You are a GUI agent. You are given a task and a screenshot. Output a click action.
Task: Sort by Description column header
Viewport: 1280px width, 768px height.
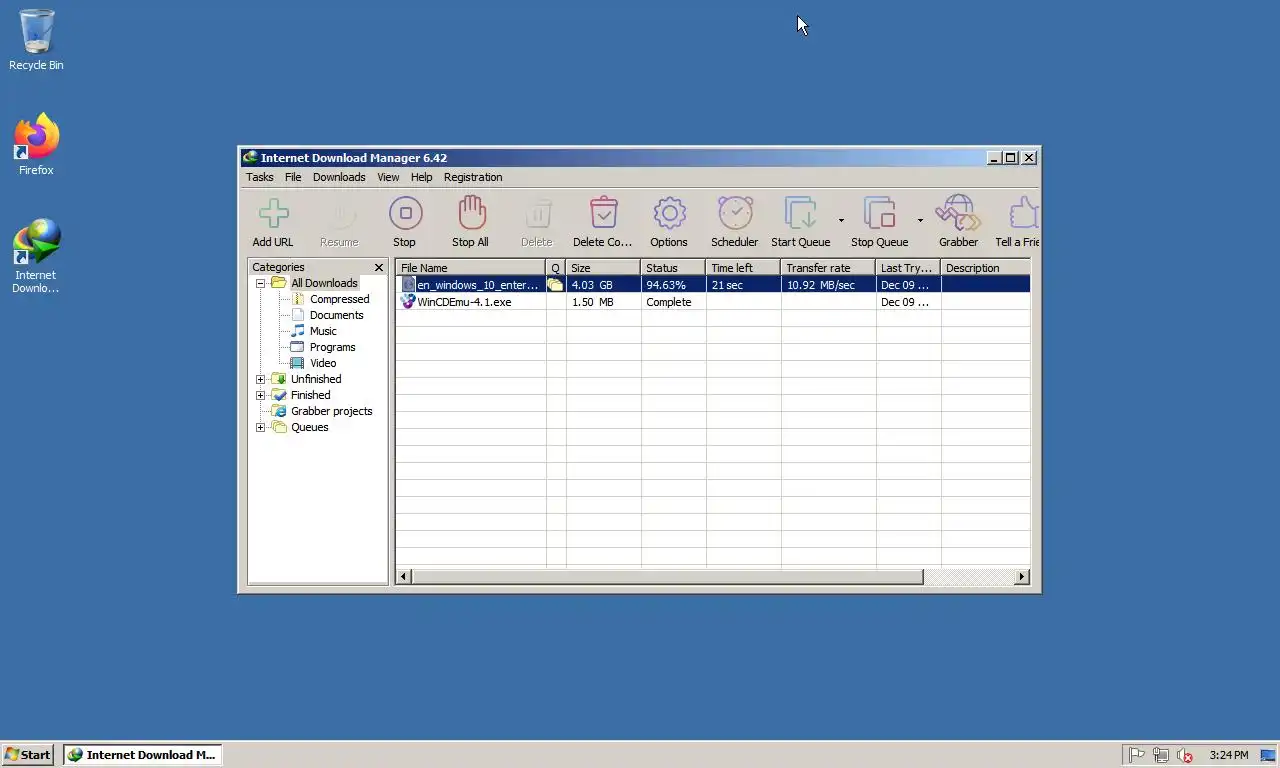[985, 268]
